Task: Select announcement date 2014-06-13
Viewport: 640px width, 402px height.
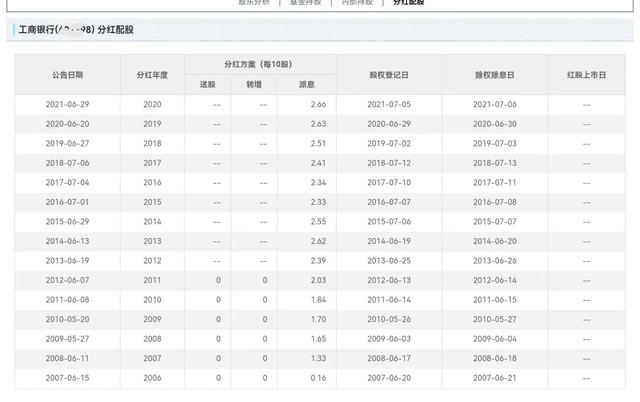Action: click(67, 241)
